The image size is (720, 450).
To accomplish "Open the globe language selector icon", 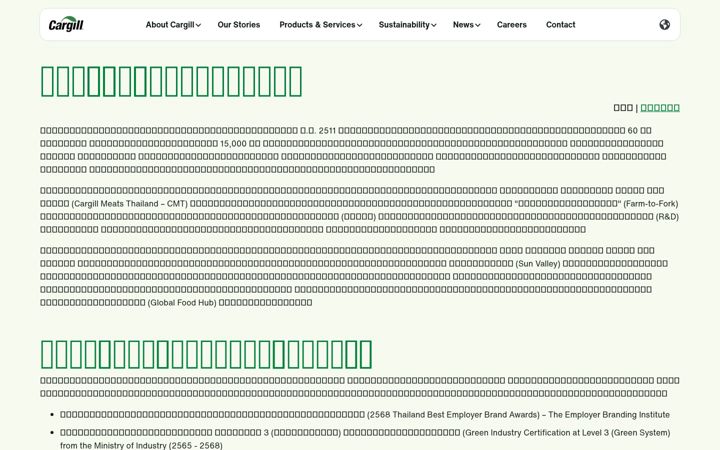I will click(x=664, y=24).
